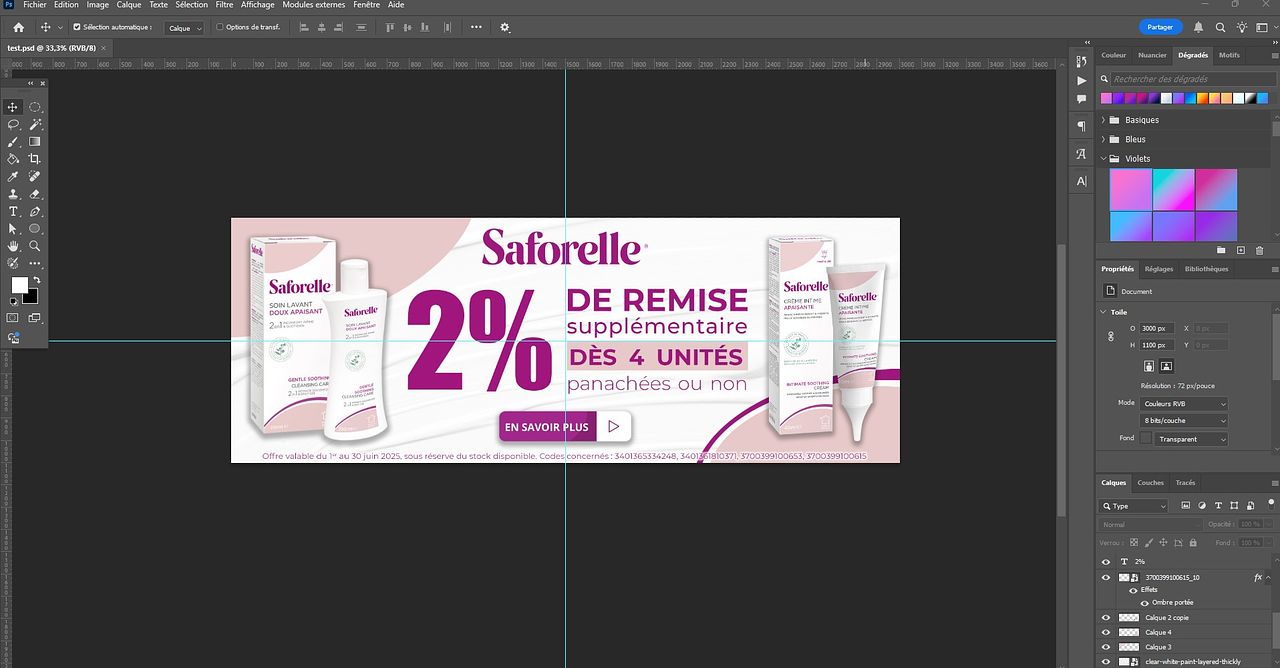1280x668 pixels.
Task: Select the Crop tool
Action: (x=35, y=159)
